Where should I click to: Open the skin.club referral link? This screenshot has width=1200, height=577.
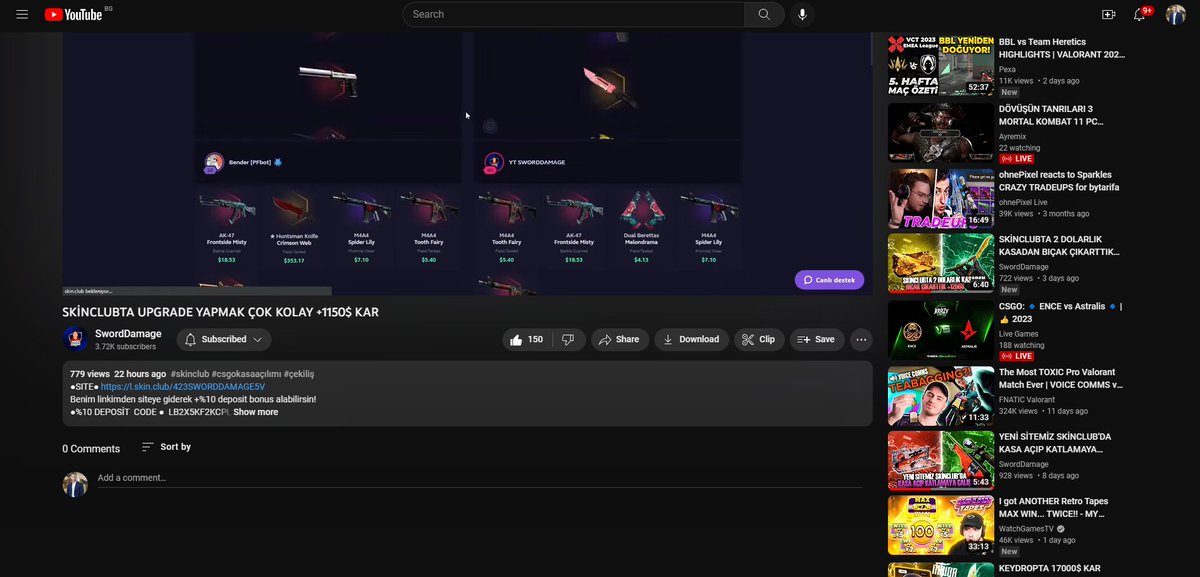pos(183,386)
